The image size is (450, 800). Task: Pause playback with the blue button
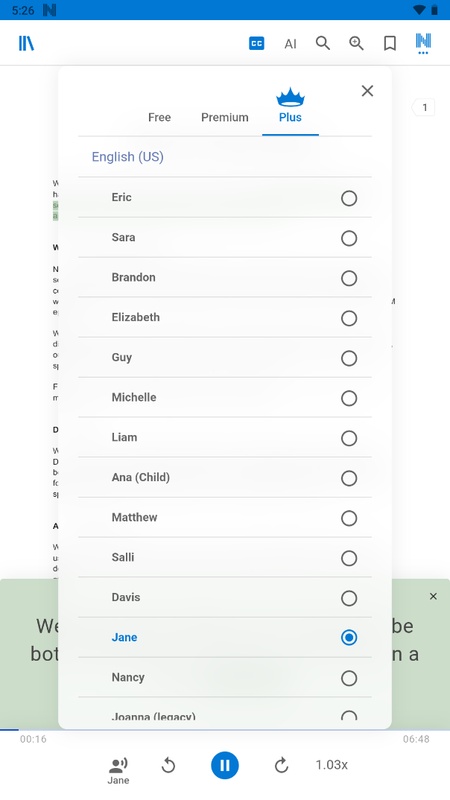(224, 765)
